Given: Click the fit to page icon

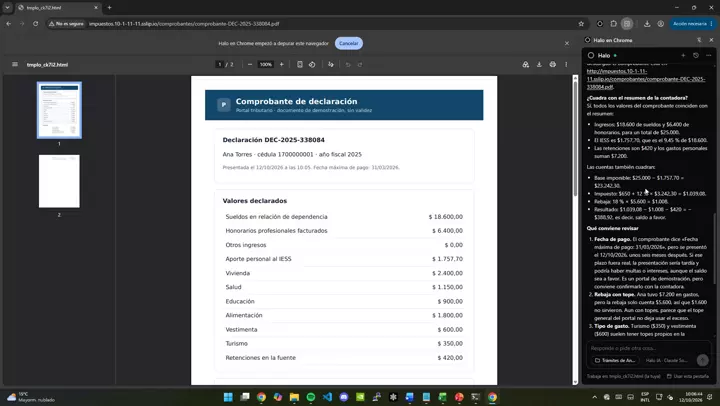Looking at the screenshot, I should [300, 64].
